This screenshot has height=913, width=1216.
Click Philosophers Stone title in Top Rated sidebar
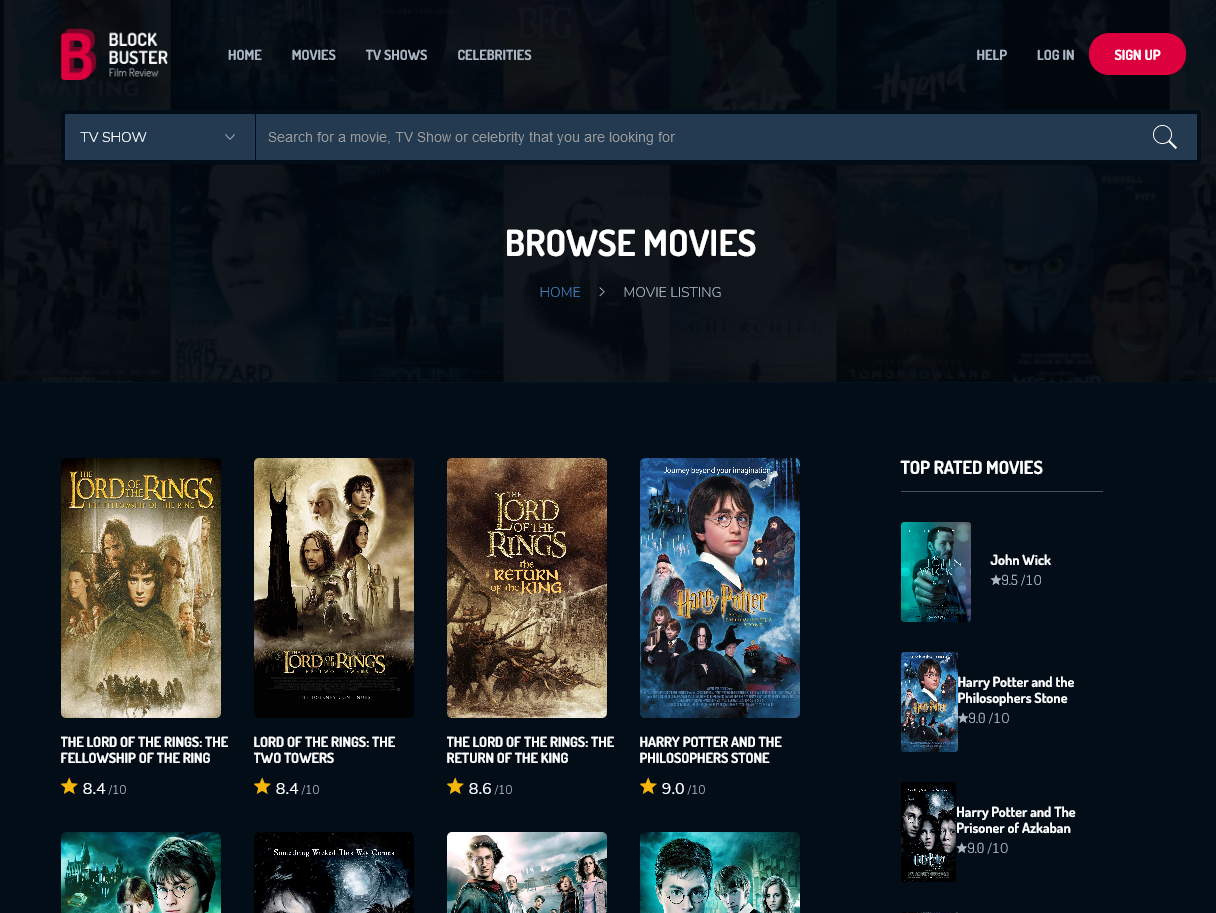[x=1016, y=690]
